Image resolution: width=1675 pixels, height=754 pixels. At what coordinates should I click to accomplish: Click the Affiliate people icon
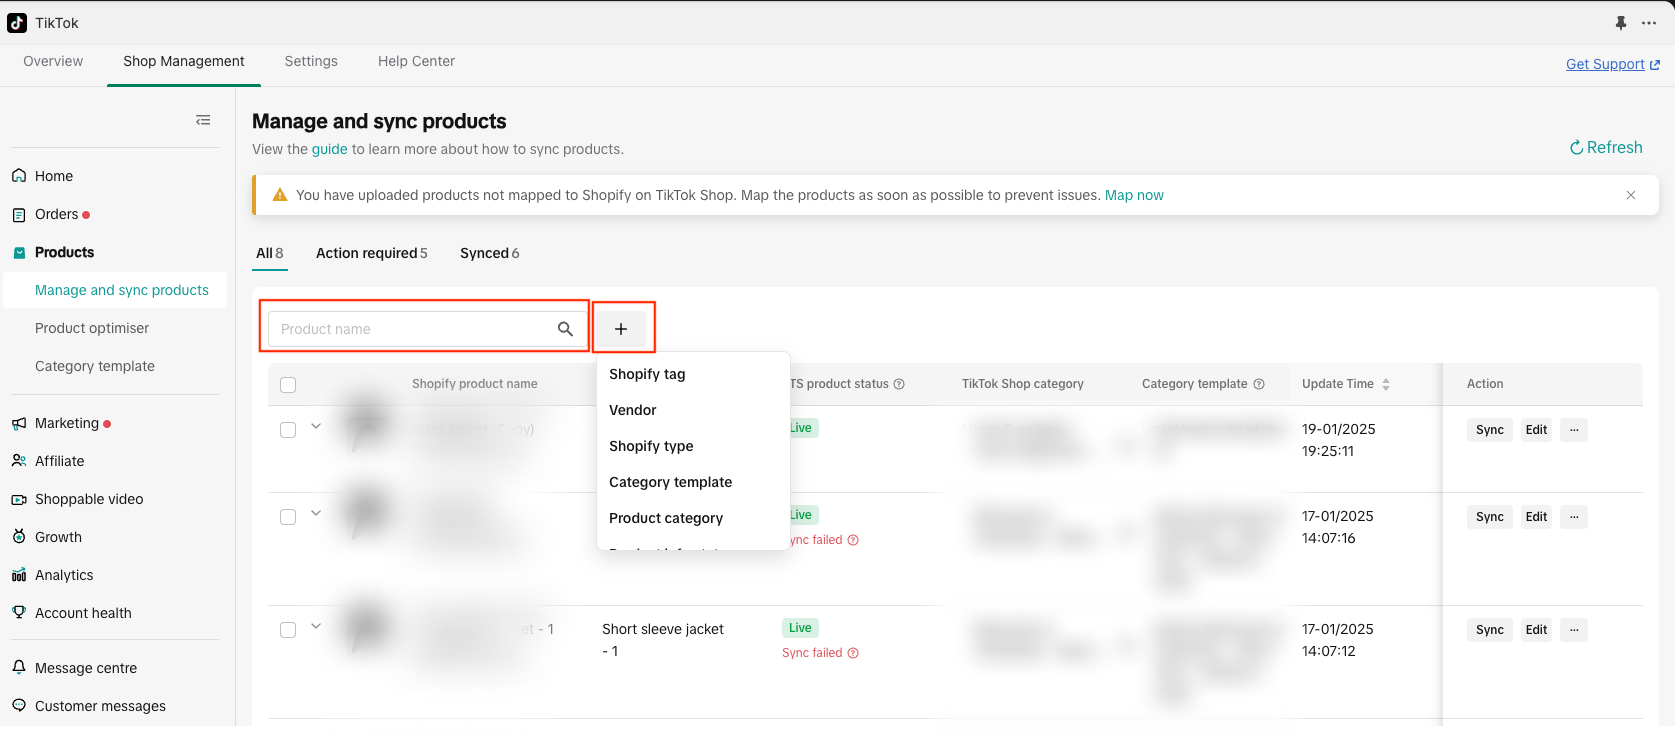click(19, 461)
